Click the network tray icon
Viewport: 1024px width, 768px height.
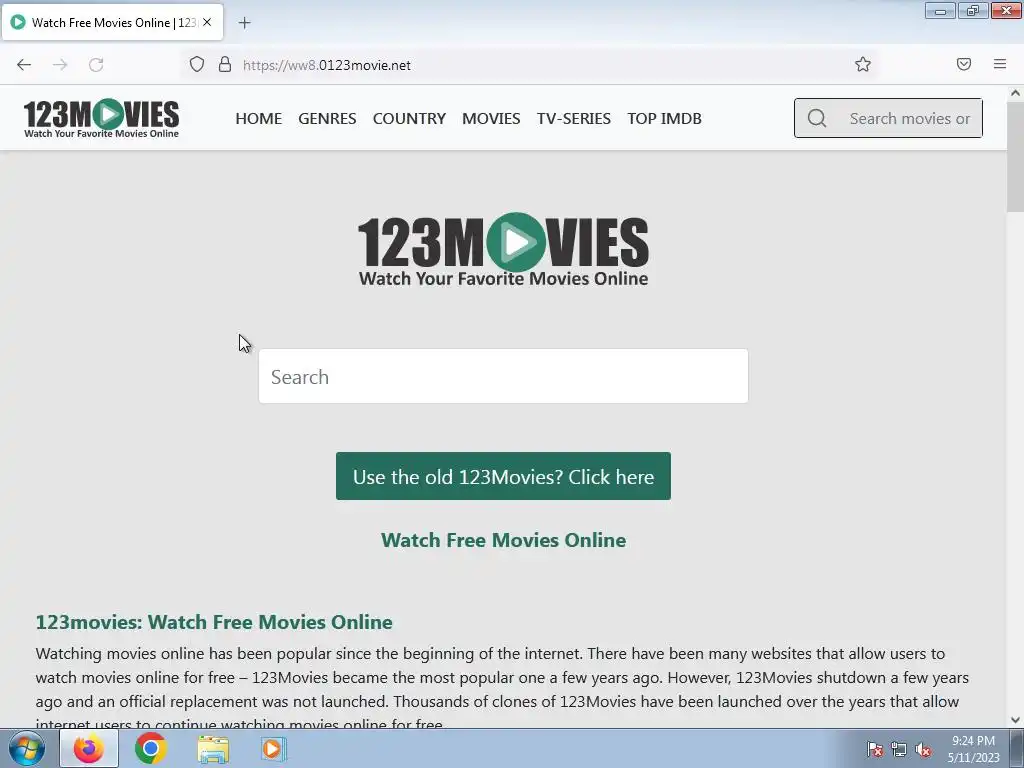899,749
